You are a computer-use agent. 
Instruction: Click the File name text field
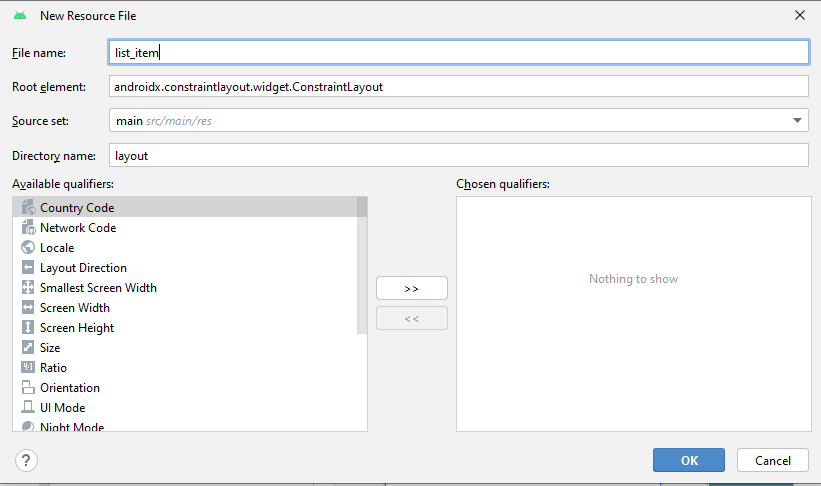(x=458, y=52)
